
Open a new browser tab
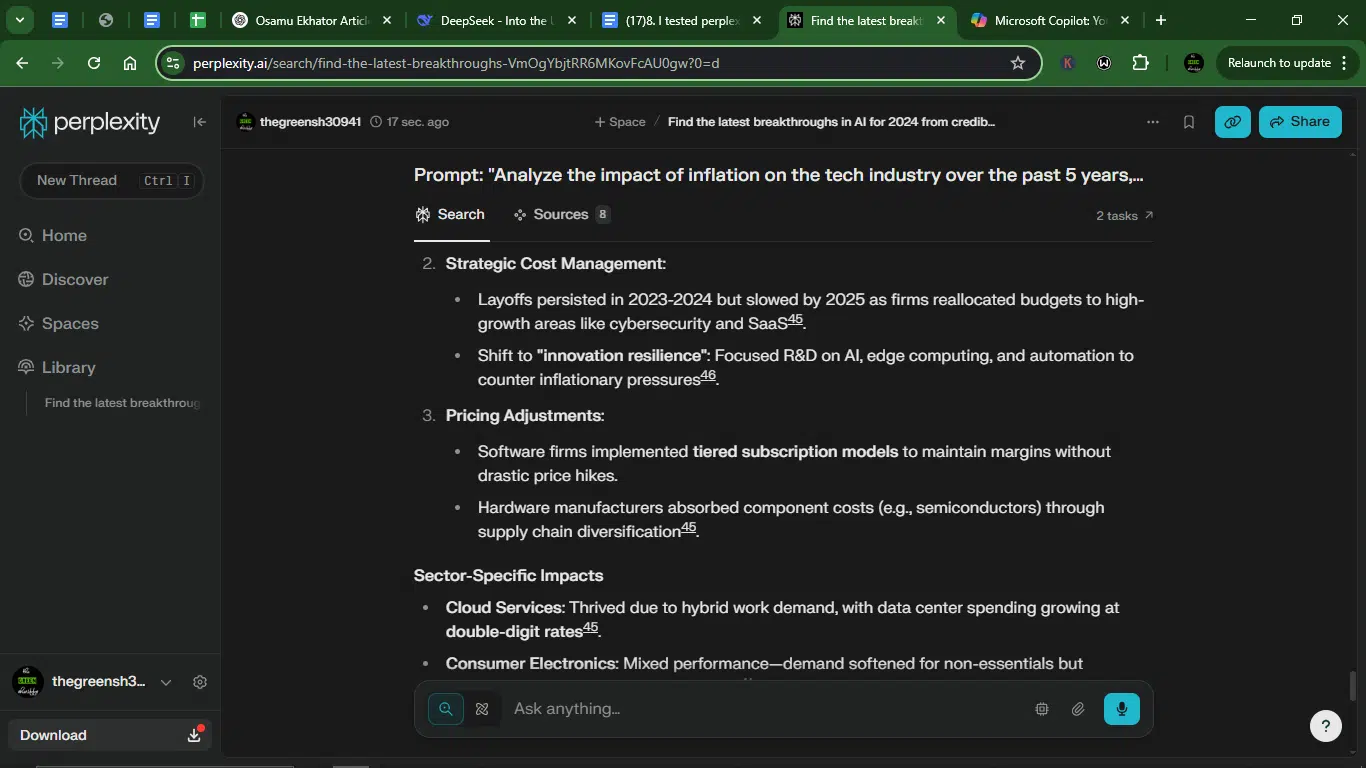pyautogui.click(x=1160, y=20)
